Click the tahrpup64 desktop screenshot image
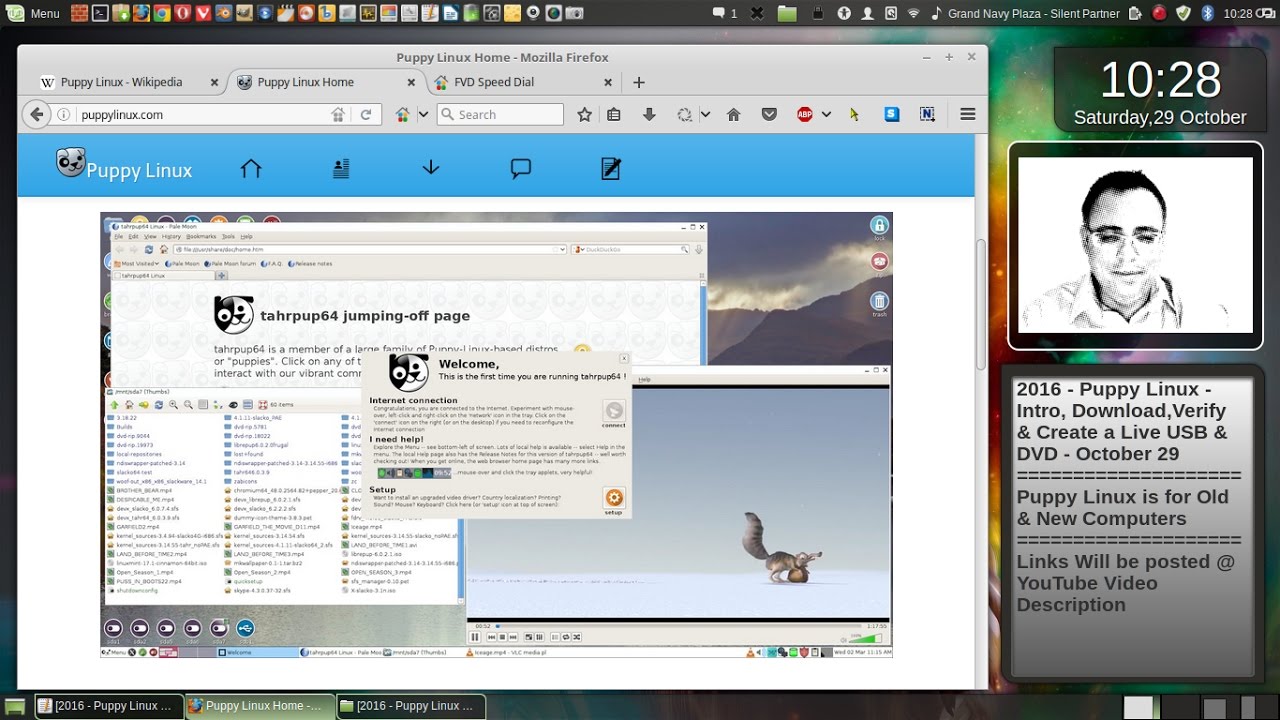The width and height of the screenshot is (1280, 720). [496, 434]
